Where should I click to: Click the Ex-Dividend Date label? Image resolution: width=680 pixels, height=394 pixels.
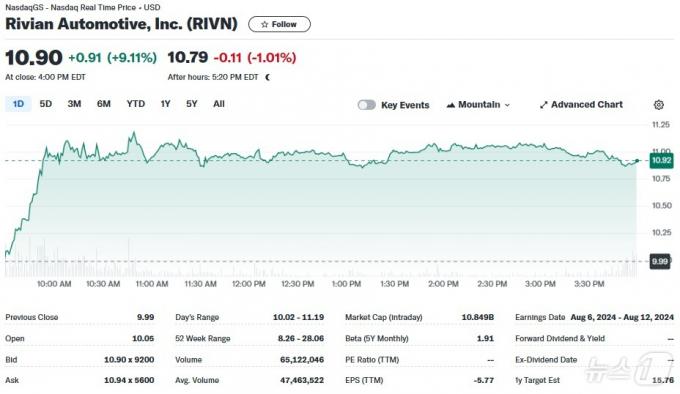546,360
